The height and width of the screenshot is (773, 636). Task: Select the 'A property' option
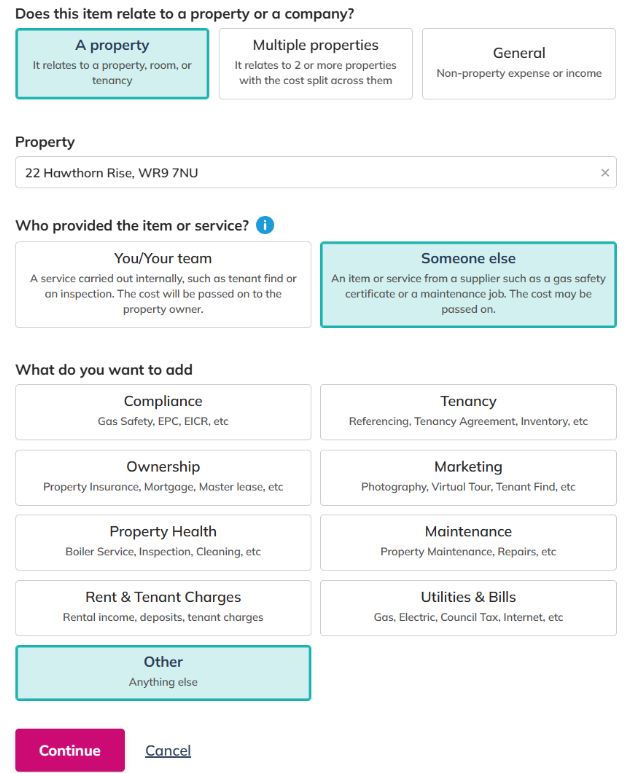(112, 64)
